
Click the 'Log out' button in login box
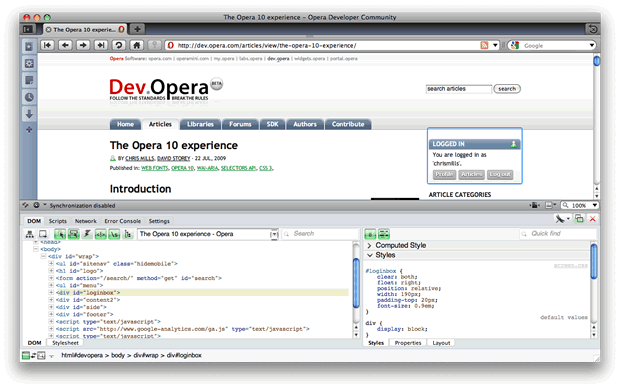[500, 174]
